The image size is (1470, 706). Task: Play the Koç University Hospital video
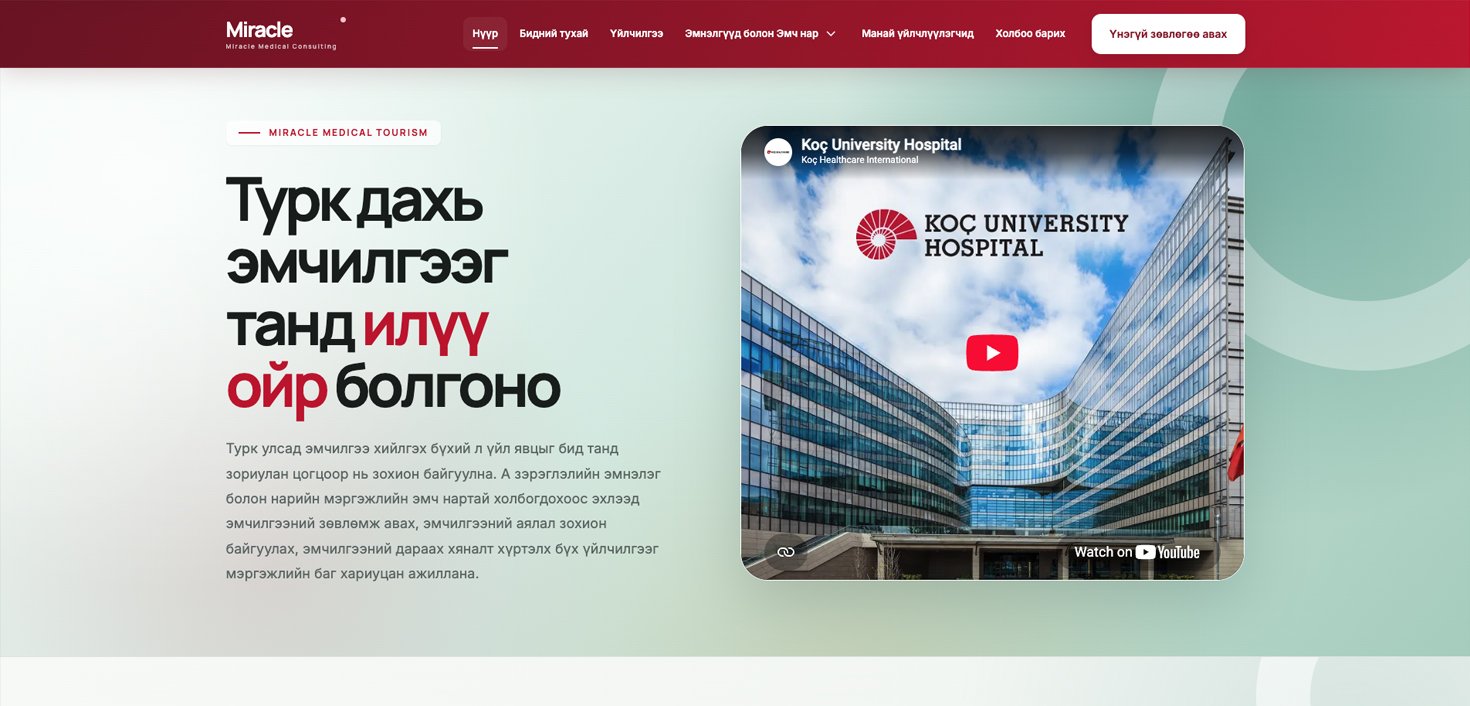coord(992,353)
